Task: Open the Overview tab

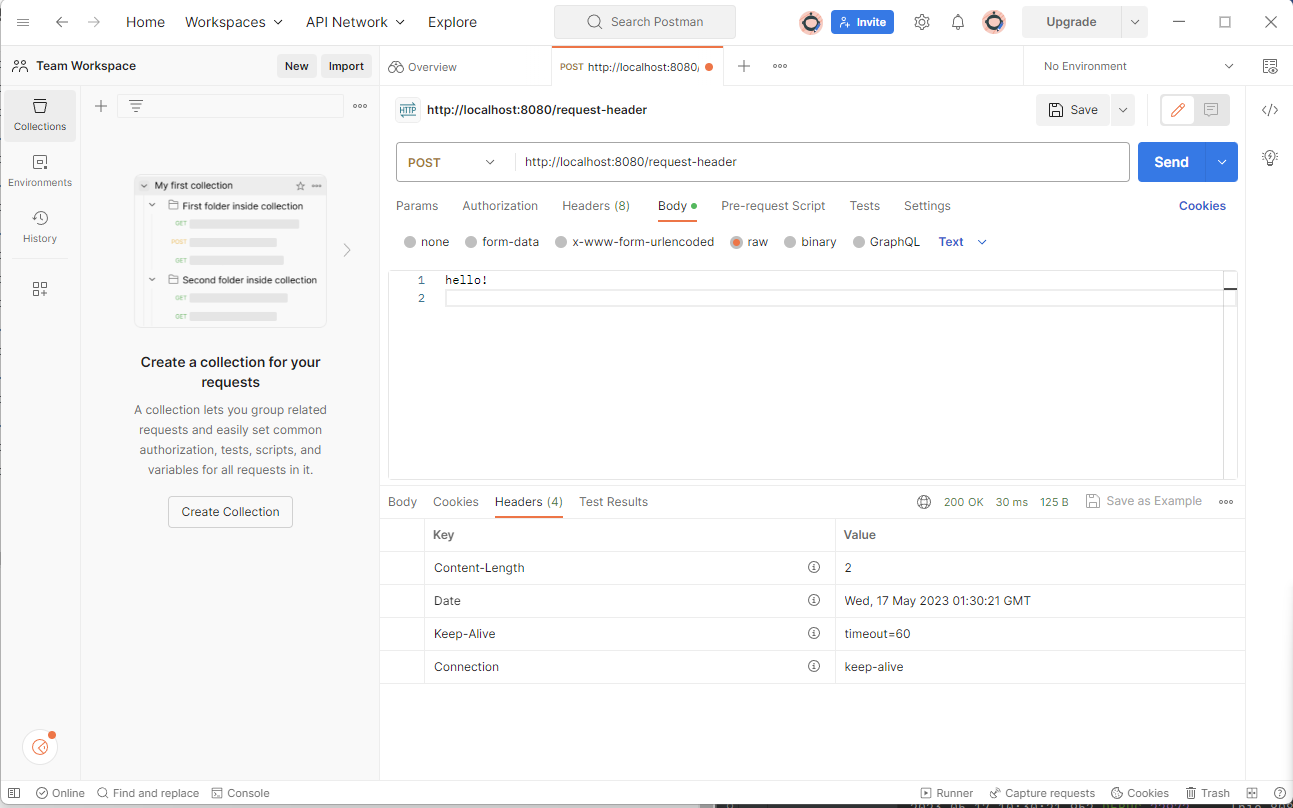Action: click(423, 66)
